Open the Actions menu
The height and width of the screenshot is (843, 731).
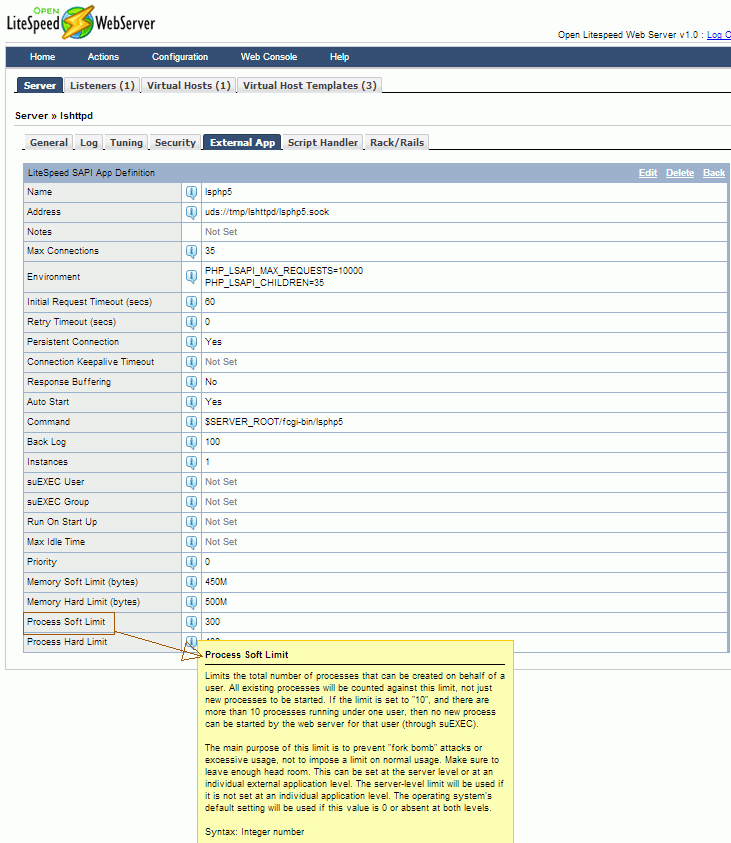click(x=103, y=57)
